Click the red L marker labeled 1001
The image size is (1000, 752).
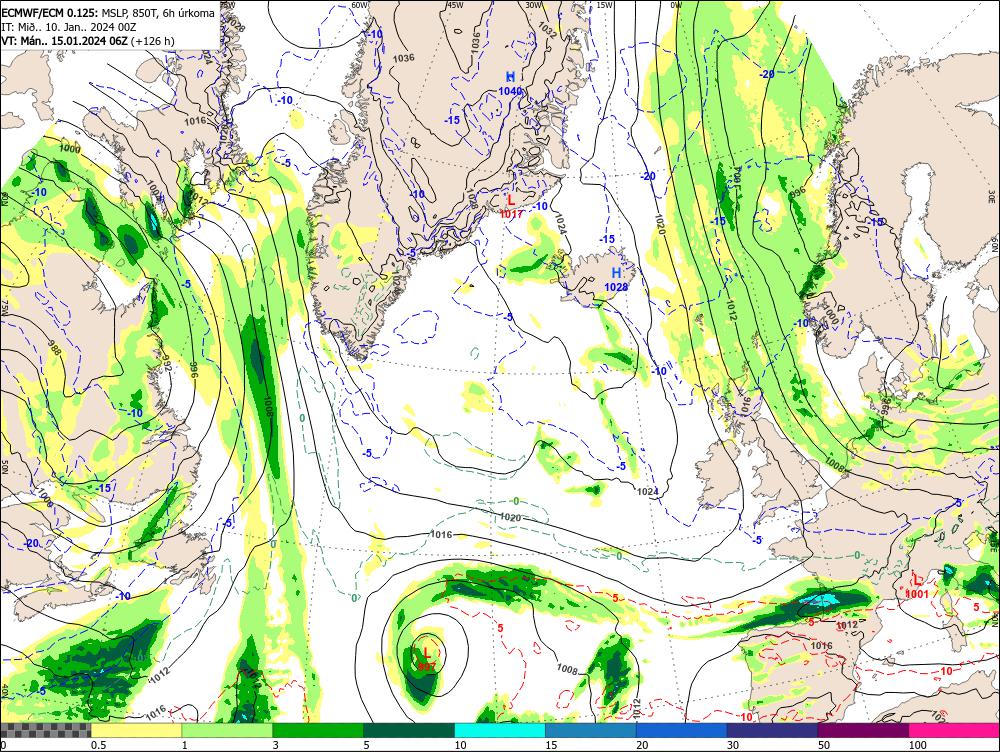tap(917, 580)
